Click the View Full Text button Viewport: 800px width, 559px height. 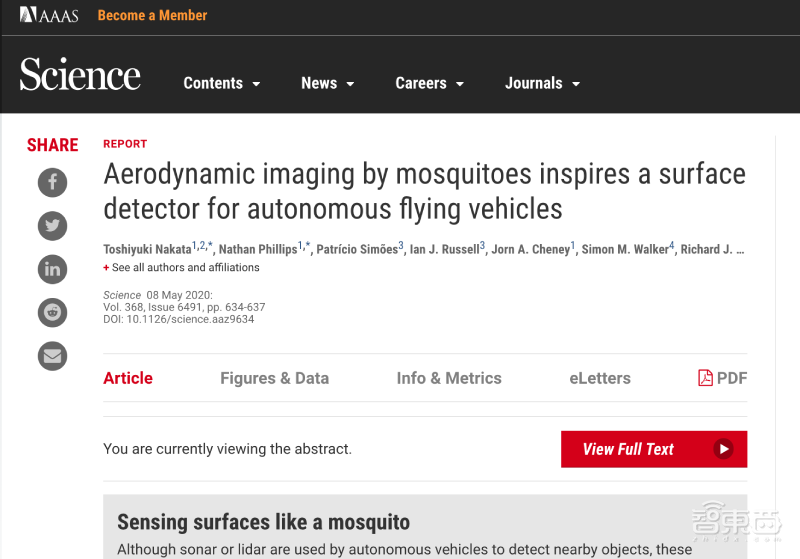(x=653, y=449)
